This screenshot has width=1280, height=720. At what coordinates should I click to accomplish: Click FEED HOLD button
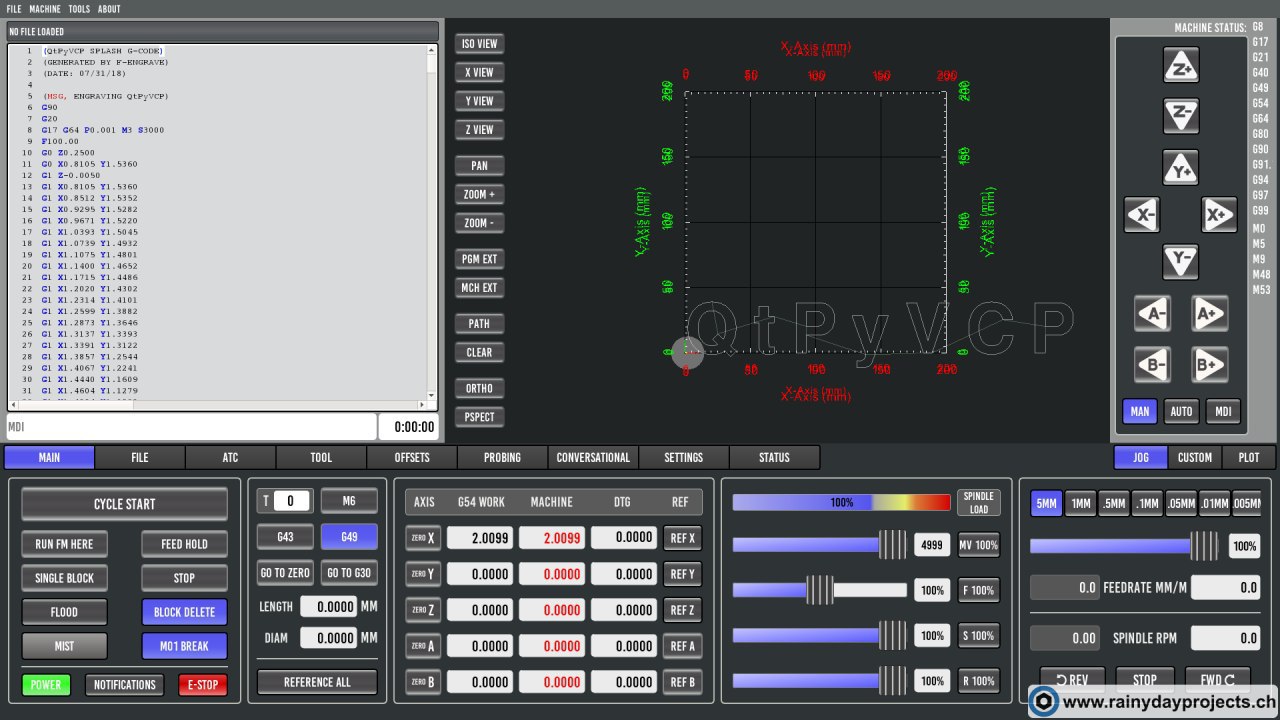tap(184, 544)
